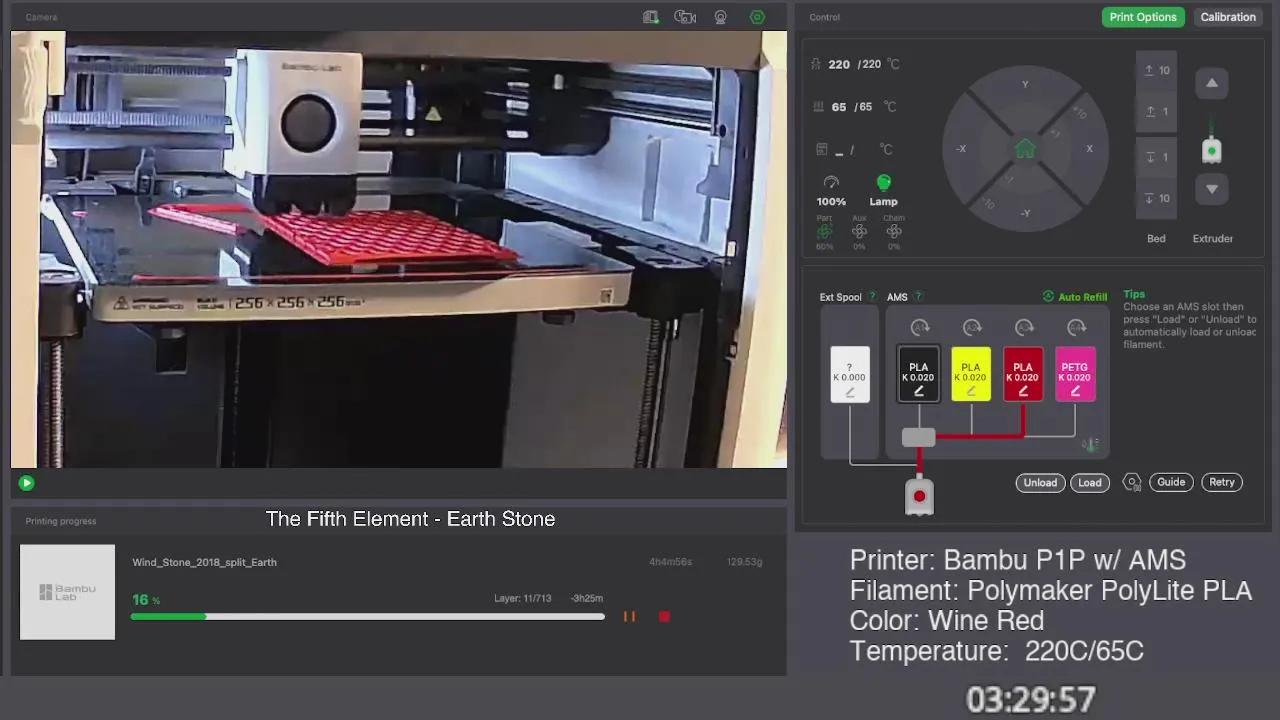Jog the toolhead in -X direction
Screen dimensions: 1280x720
tap(961, 149)
